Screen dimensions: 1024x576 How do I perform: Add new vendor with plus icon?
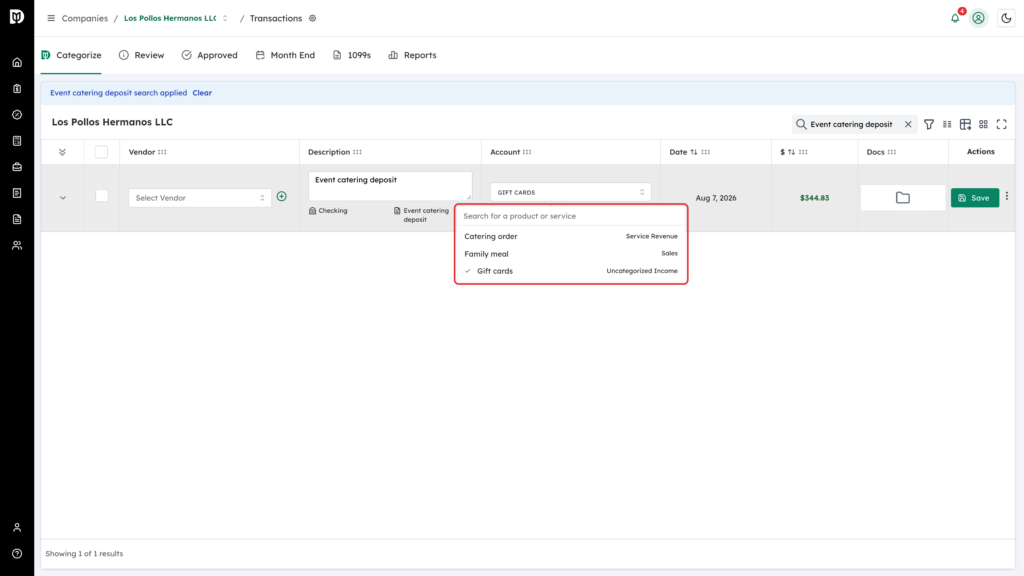pos(281,197)
